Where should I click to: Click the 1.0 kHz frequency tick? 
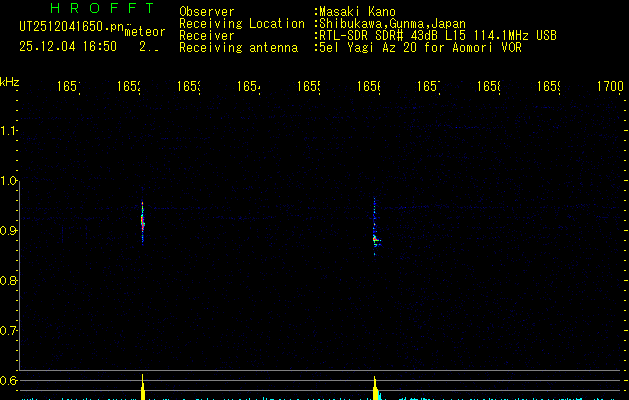point(10,181)
